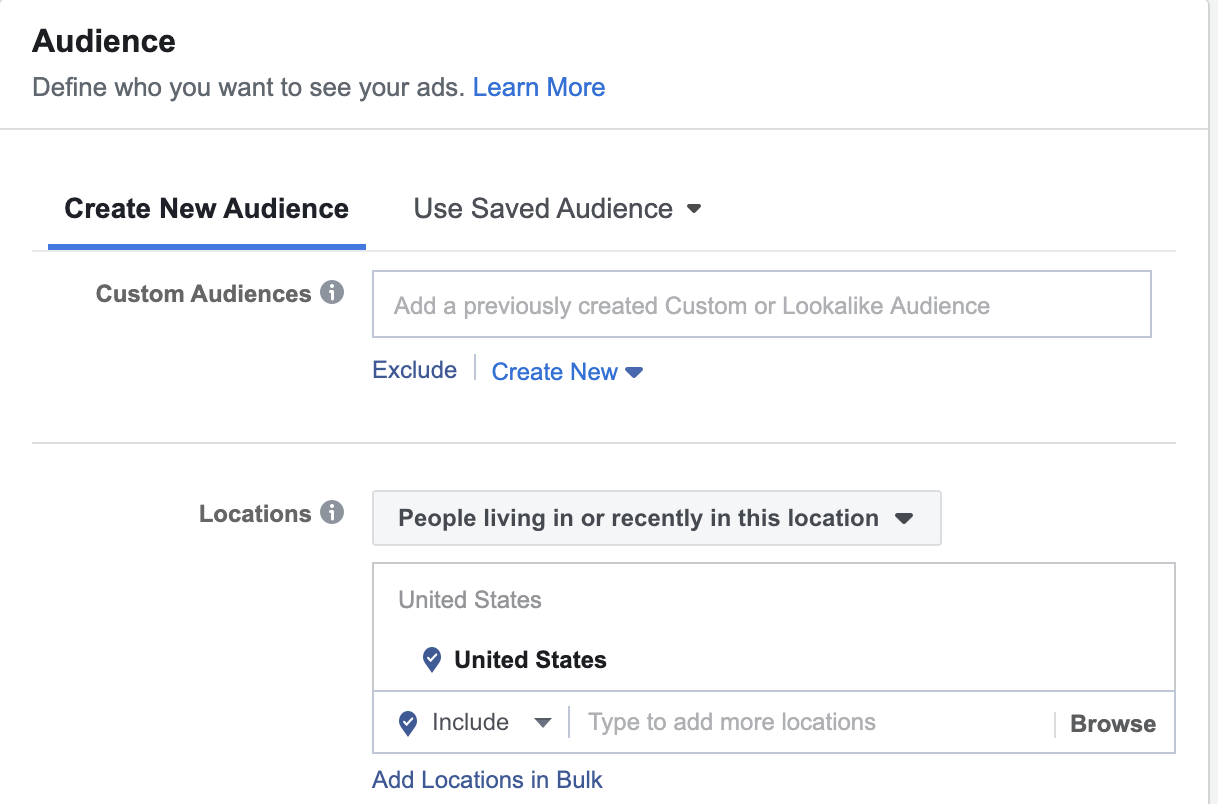Image resolution: width=1218 pixels, height=804 pixels.
Task: Click the Browse button for locations
Action: click(1113, 724)
